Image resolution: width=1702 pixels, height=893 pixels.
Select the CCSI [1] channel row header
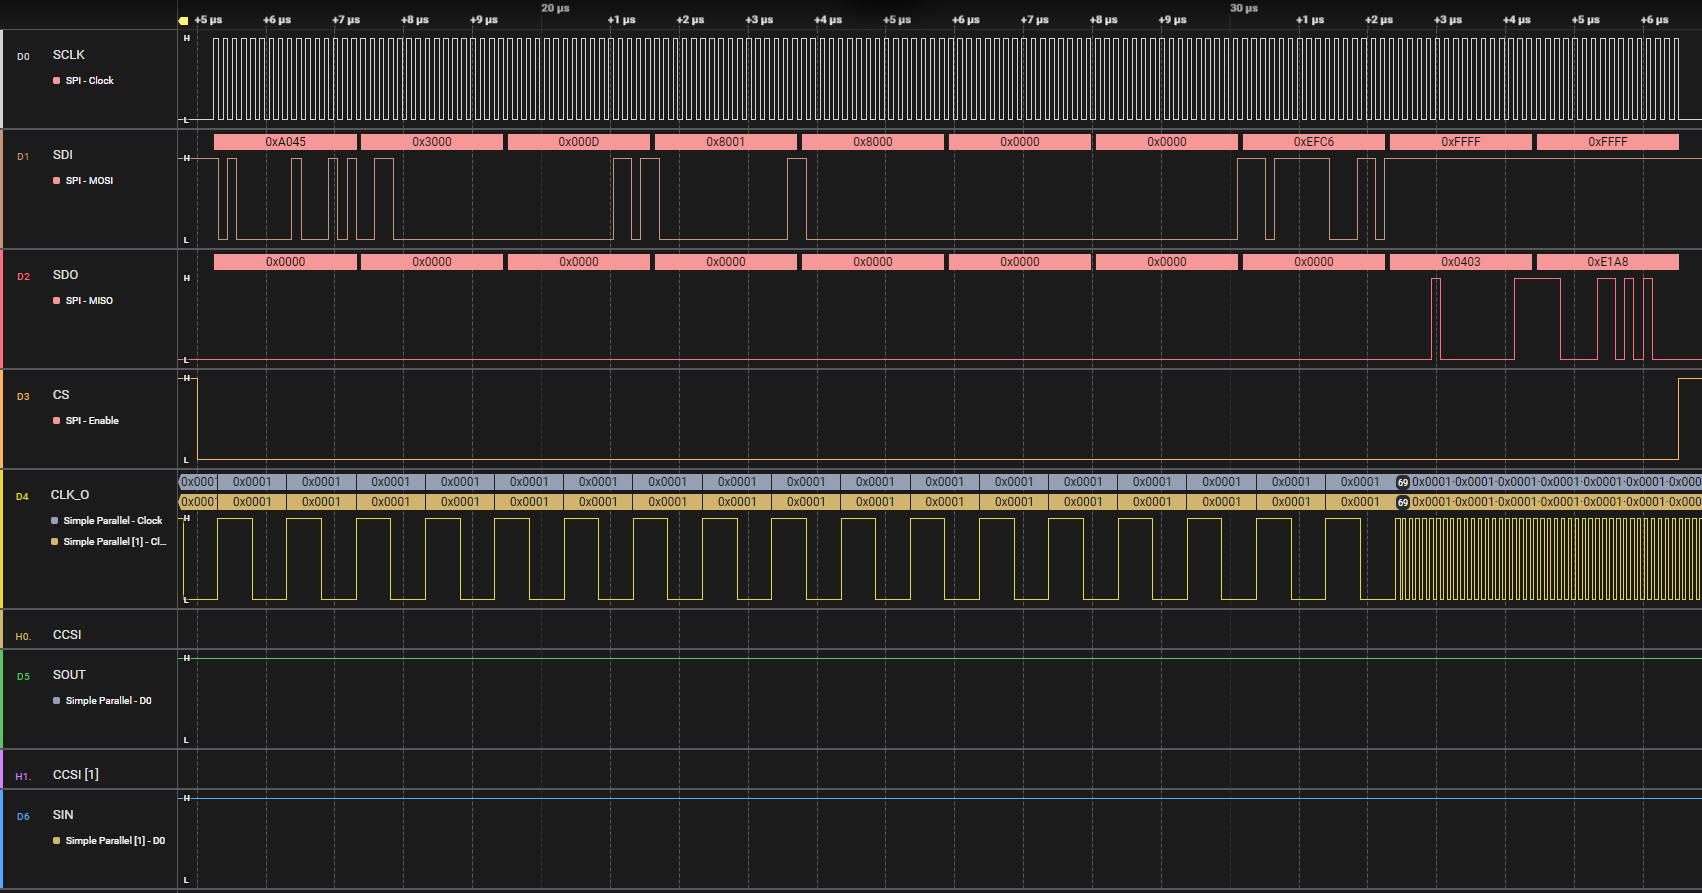tap(76, 775)
